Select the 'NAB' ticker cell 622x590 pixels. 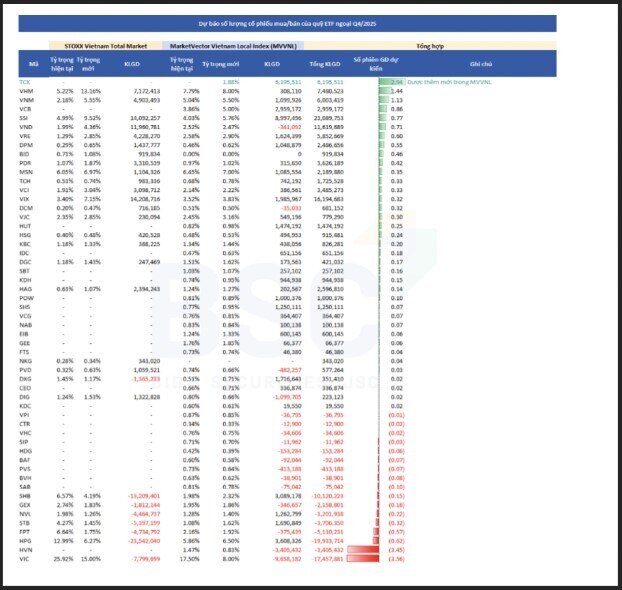(25, 325)
